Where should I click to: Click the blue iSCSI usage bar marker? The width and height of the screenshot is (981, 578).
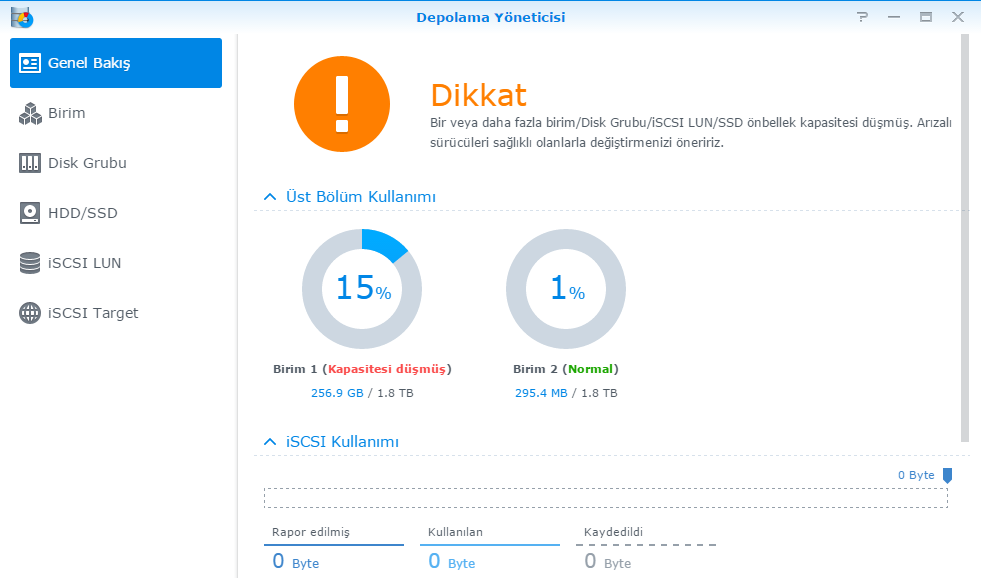[x=947, y=476]
